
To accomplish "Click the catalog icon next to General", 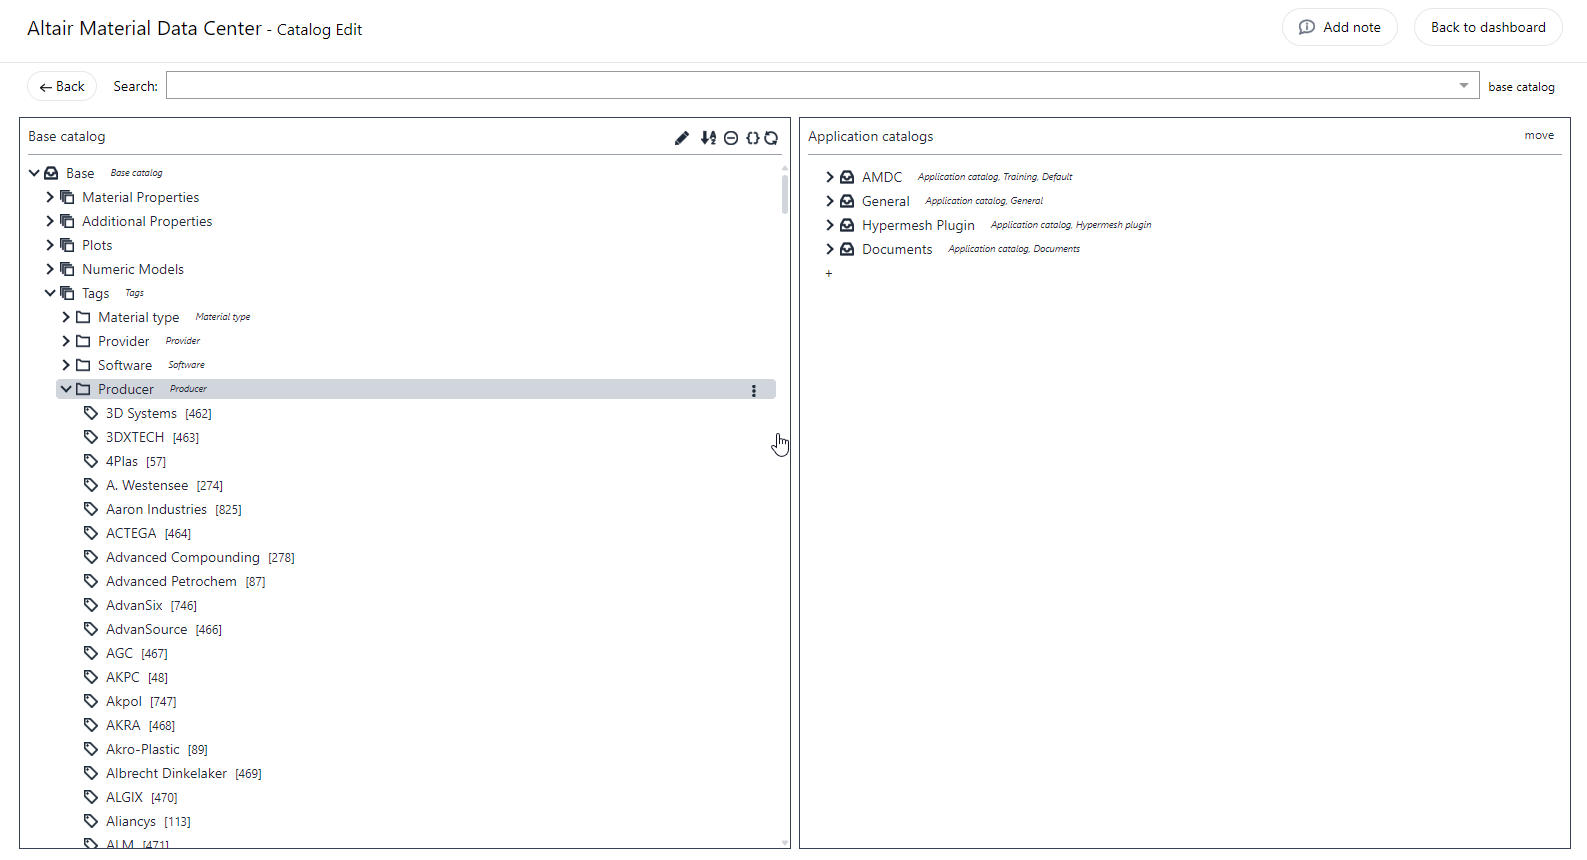I will click(x=847, y=201).
